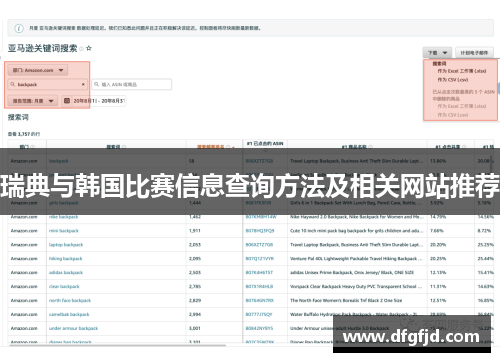Click the rank value 2,095 in the hiking backpack row
This screenshot has height=362, width=500.
tap(195, 259)
